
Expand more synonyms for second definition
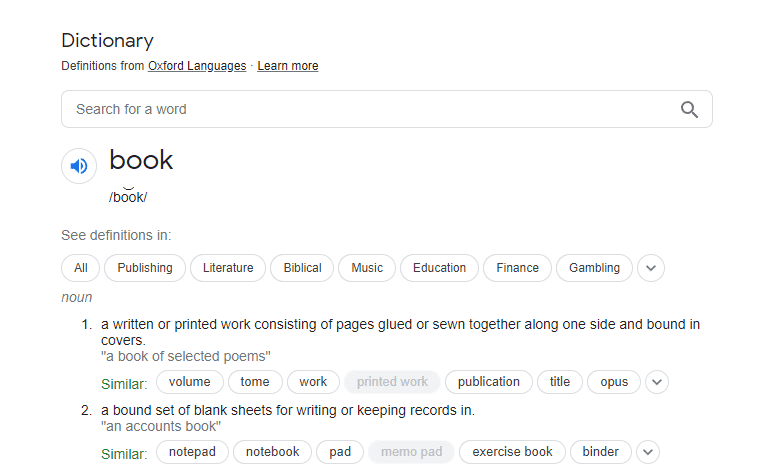pyautogui.click(x=647, y=452)
